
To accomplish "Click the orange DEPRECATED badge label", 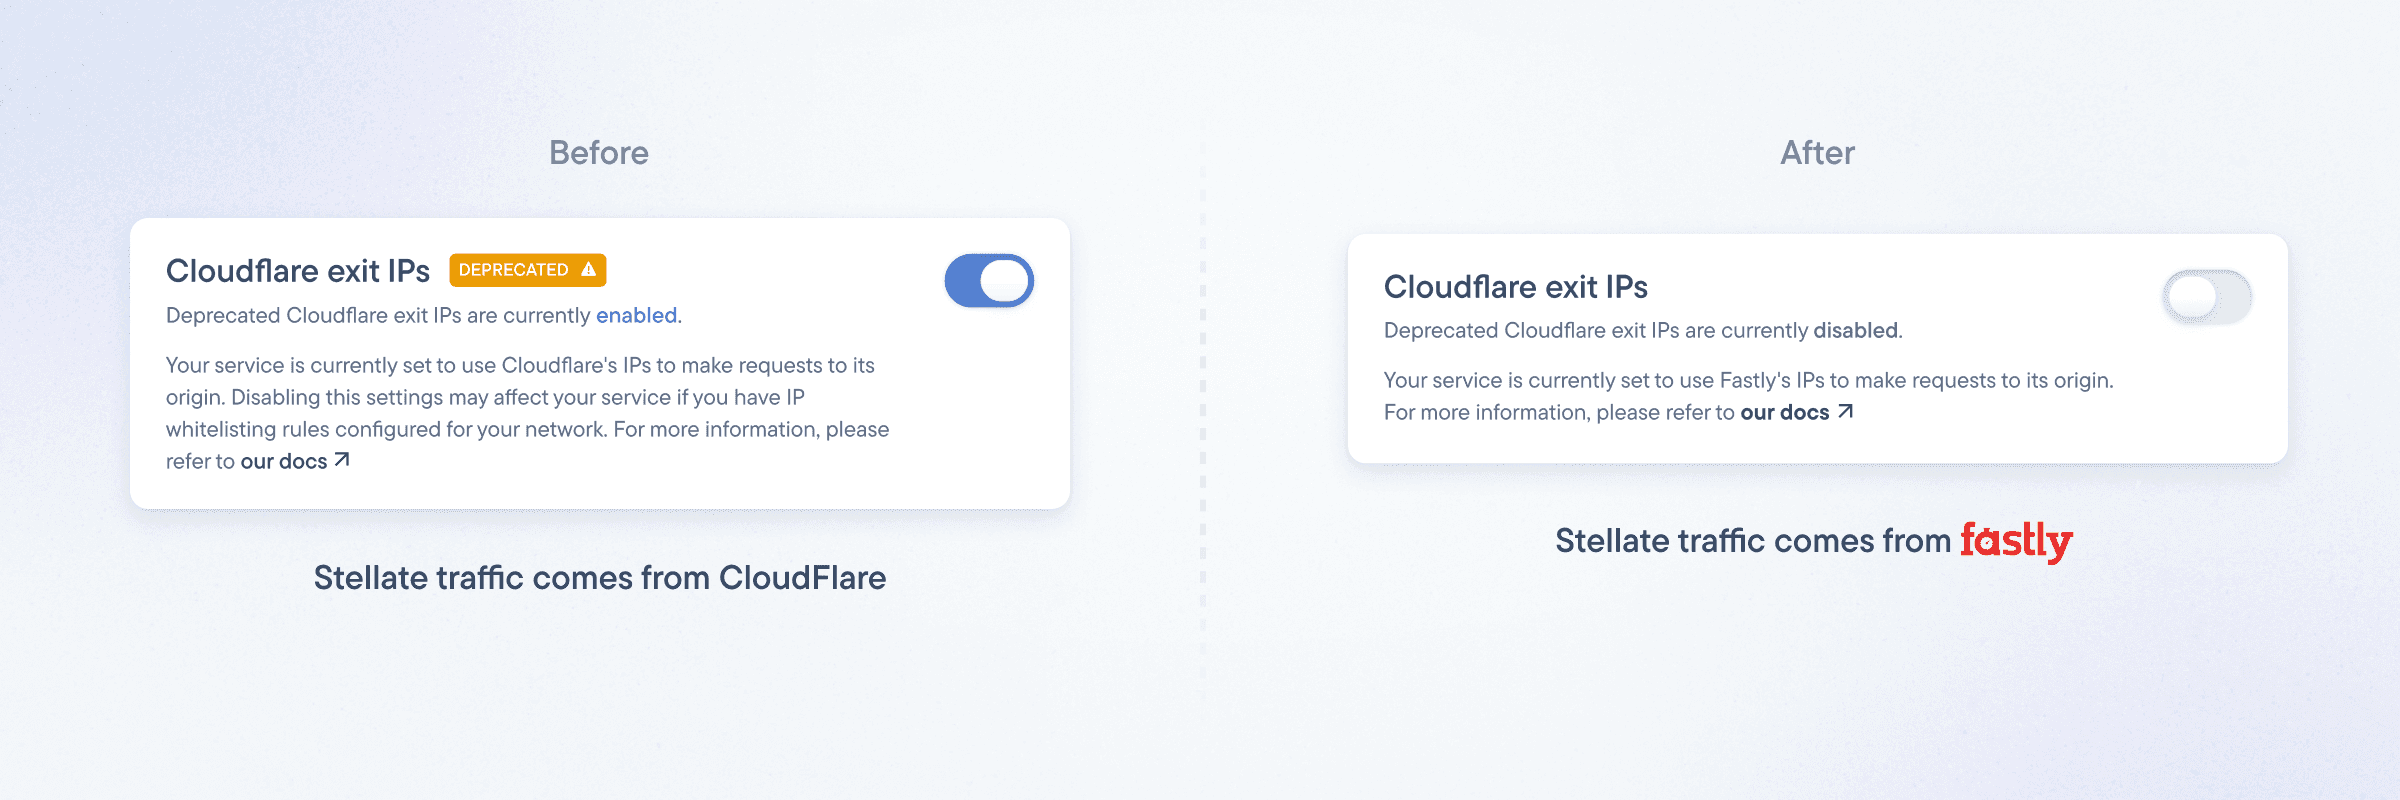I will (513, 270).
